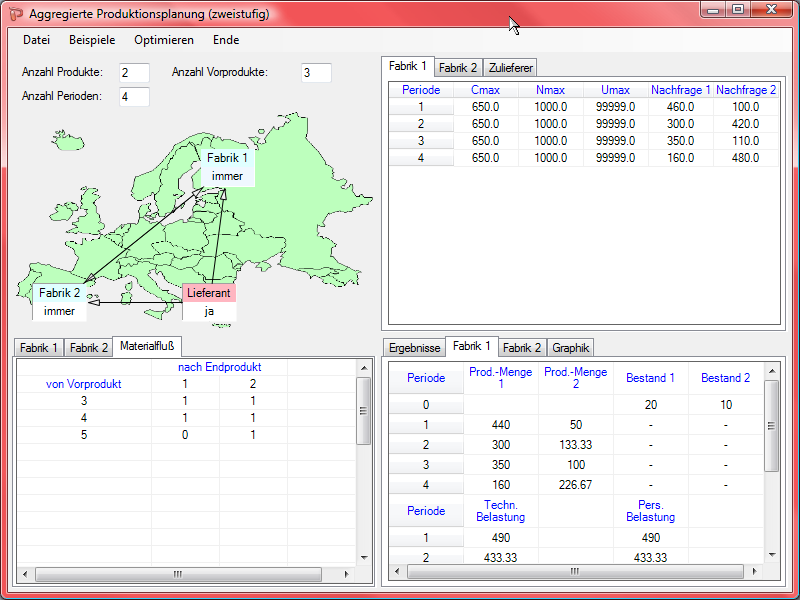800x600 pixels.
Task: Click the application icon in title bar
Action: click(16, 14)
